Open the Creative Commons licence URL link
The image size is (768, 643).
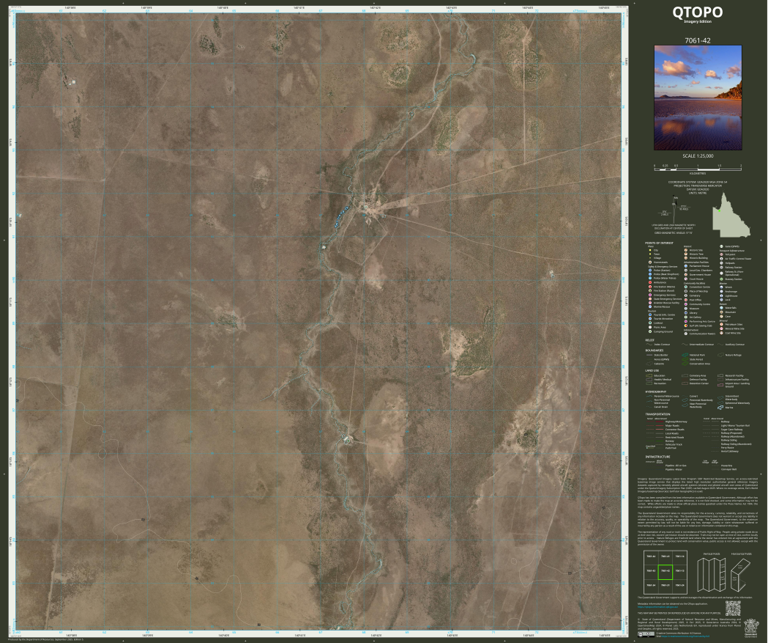pos(685,636)
